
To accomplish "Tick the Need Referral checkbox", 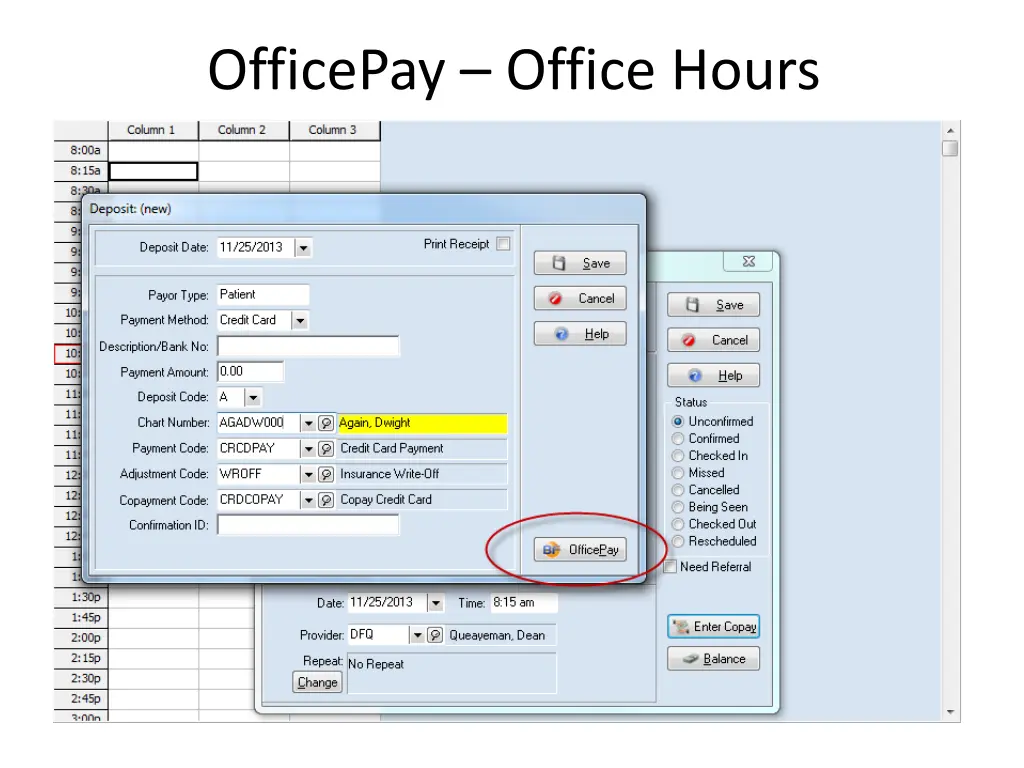I will coord(670,567).
